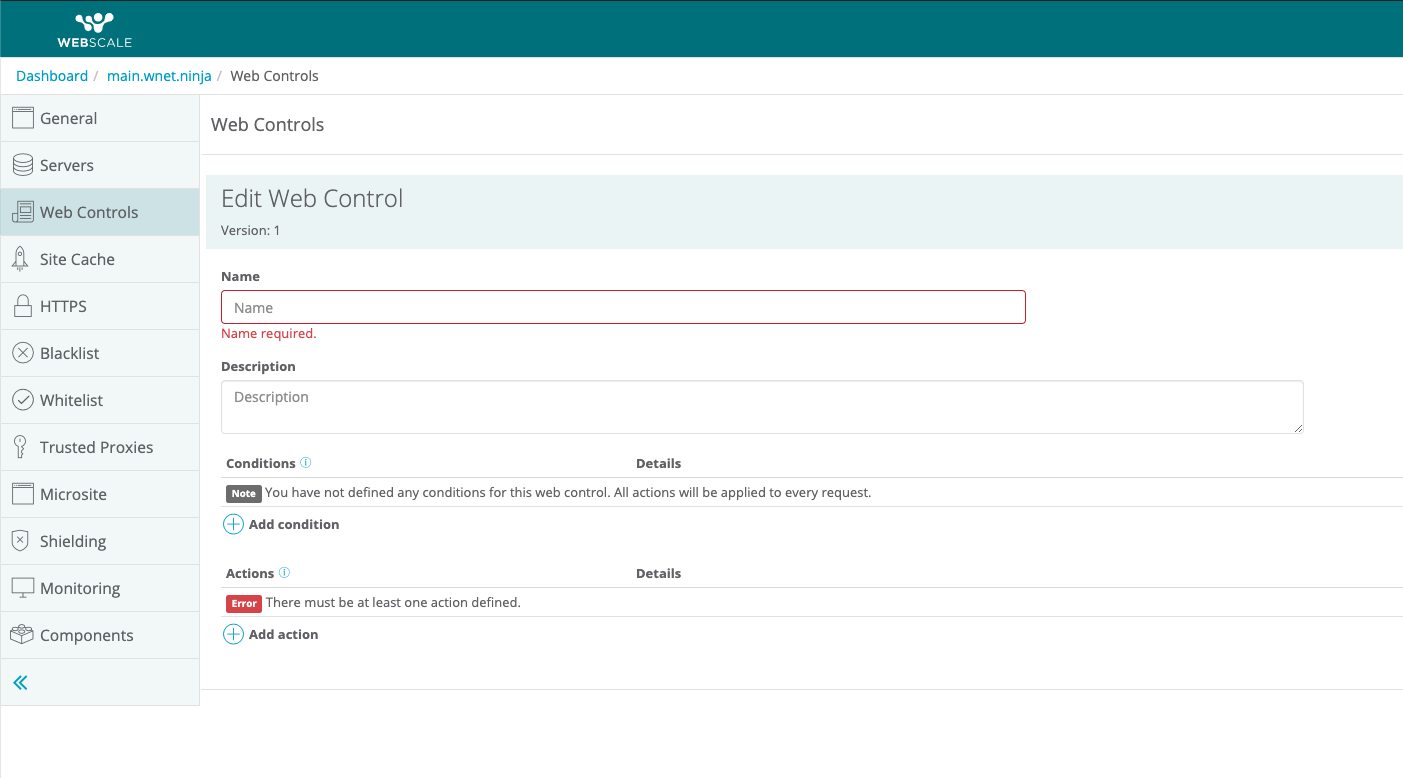Screen dimensions: 1403x778
Task: Go to Dashboard breadcrumb link
Action: click(x=52, y=76)
